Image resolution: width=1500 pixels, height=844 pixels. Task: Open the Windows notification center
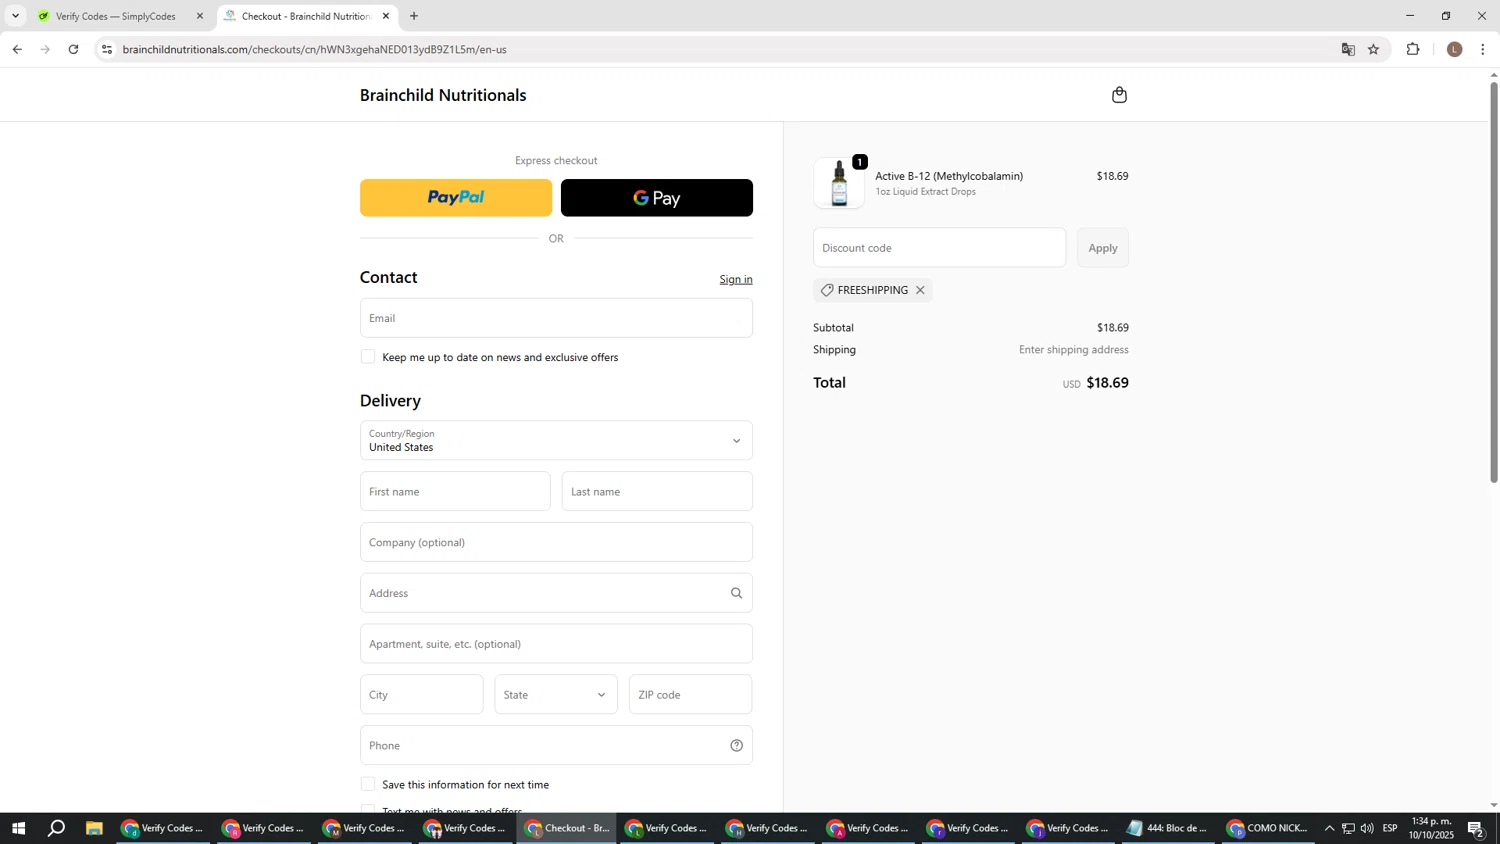coord(1476,828)
